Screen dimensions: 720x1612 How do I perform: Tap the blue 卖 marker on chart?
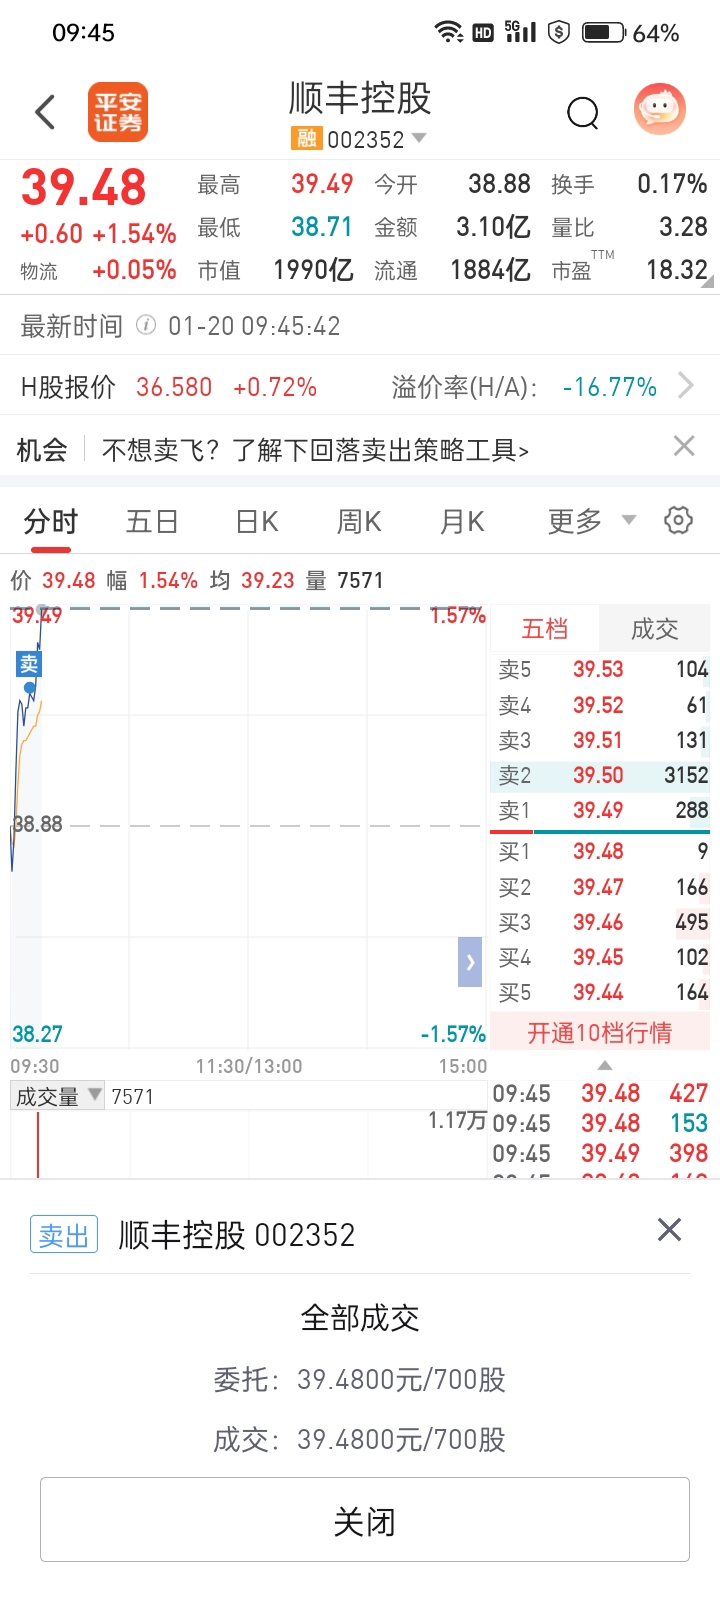[x=29, y=664]
